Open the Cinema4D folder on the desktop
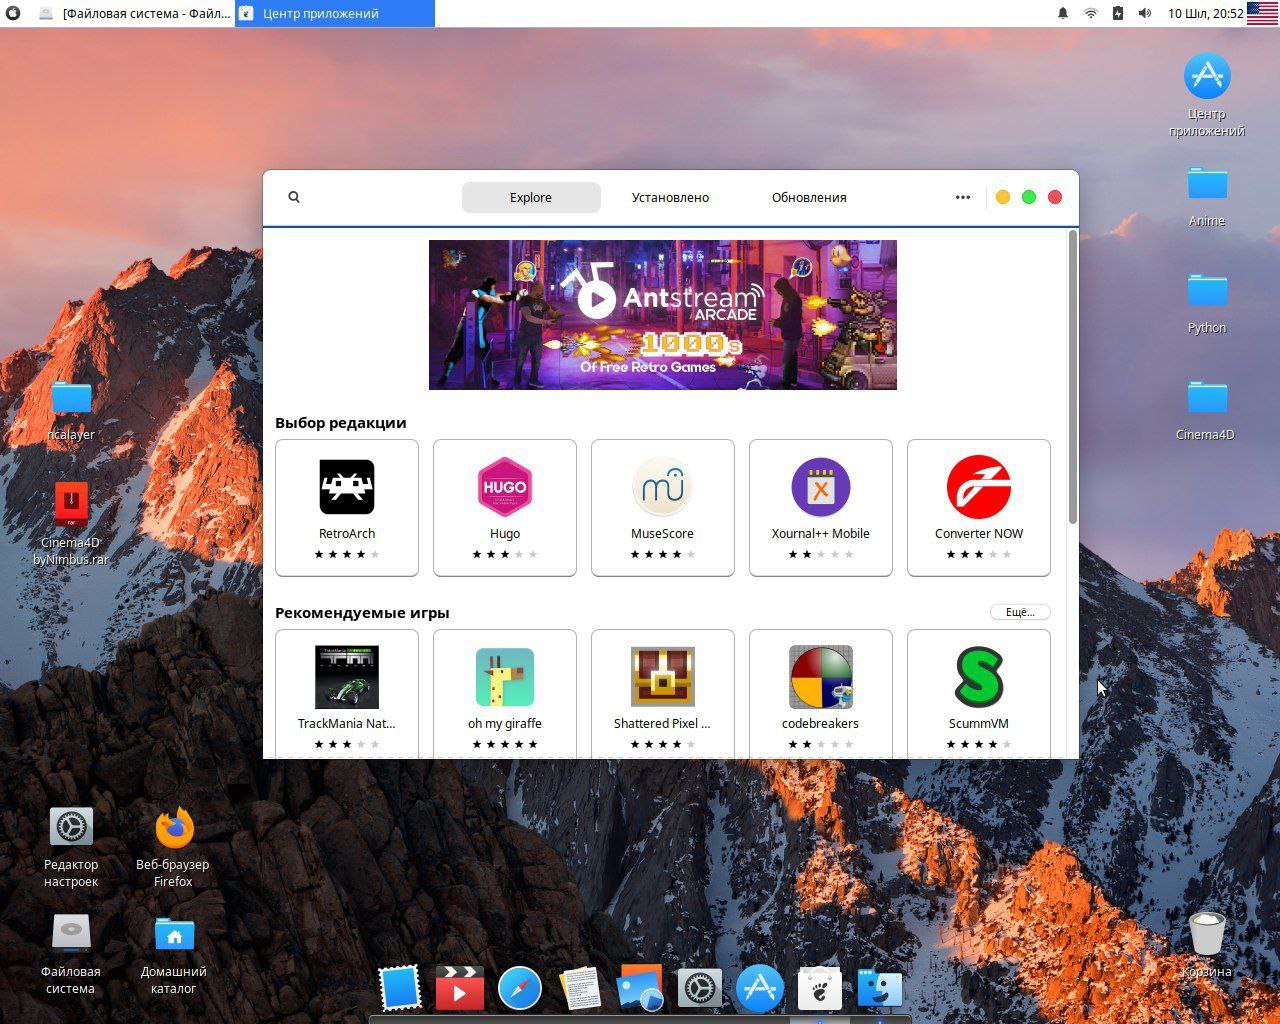1280x1024 pixels. coord(1207,409)
